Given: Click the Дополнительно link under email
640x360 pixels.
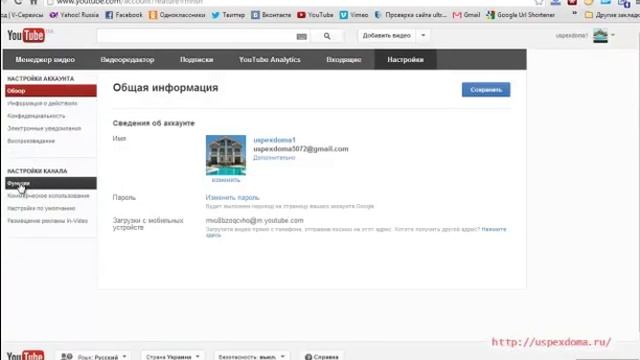Looking at the screenshot, I should (274, 158).
